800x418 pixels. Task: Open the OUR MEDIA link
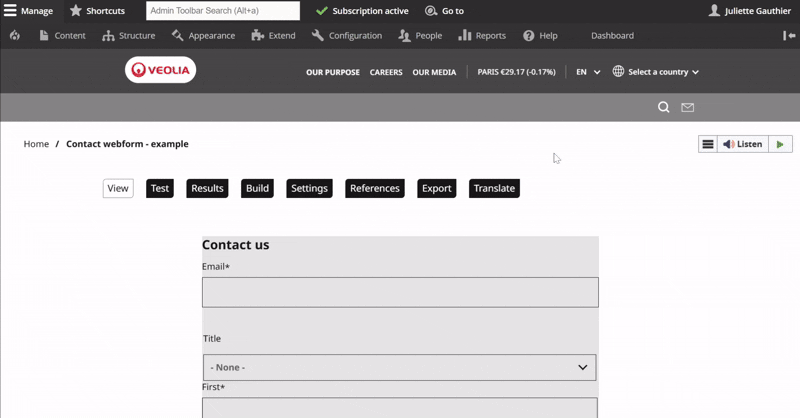click(434, 72)
